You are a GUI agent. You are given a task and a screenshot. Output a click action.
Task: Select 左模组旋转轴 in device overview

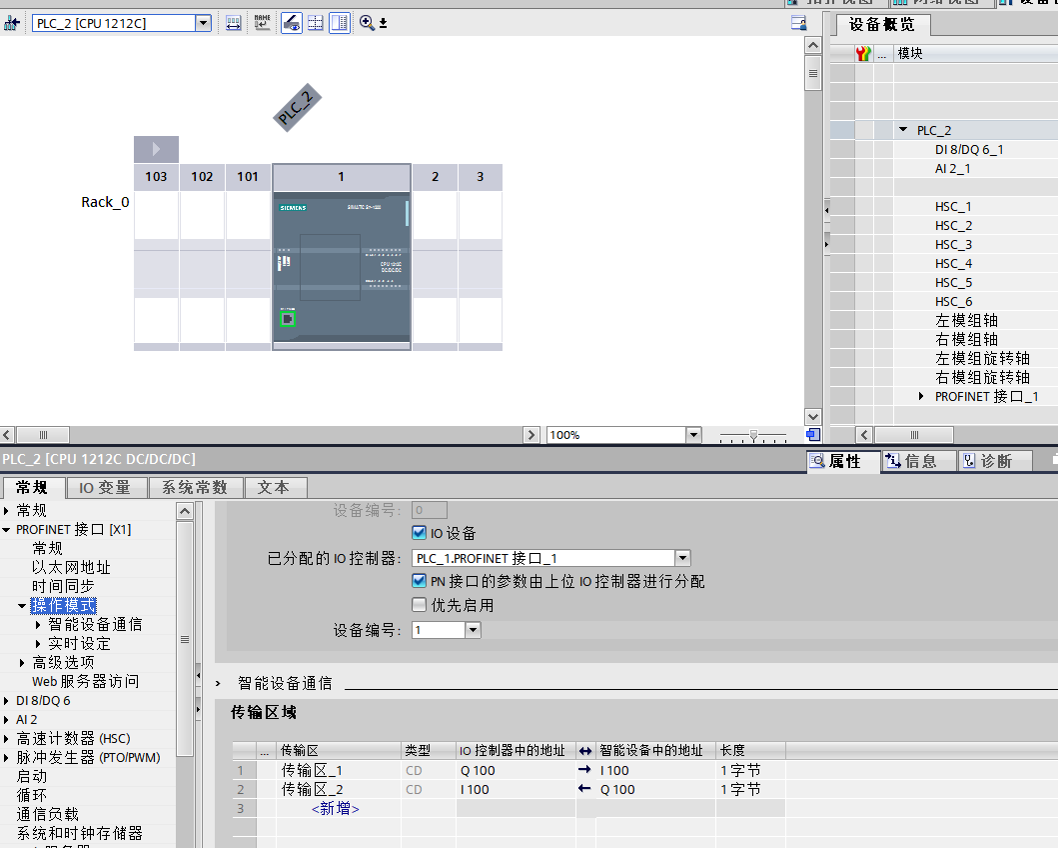(x=982, y=358)
